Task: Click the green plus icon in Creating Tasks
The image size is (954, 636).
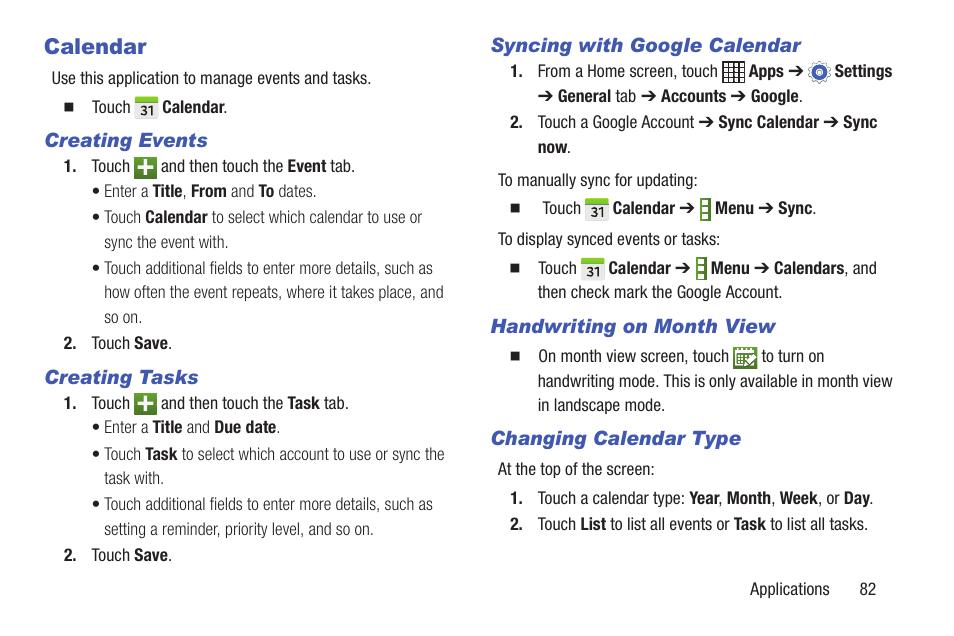Action: pyautogui.click(x=145, y=404)
